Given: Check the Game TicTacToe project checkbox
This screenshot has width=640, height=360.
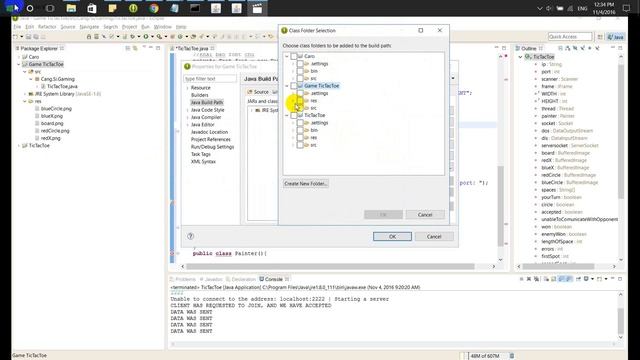Looking at the screenshot, I should [x=294, y=86].
